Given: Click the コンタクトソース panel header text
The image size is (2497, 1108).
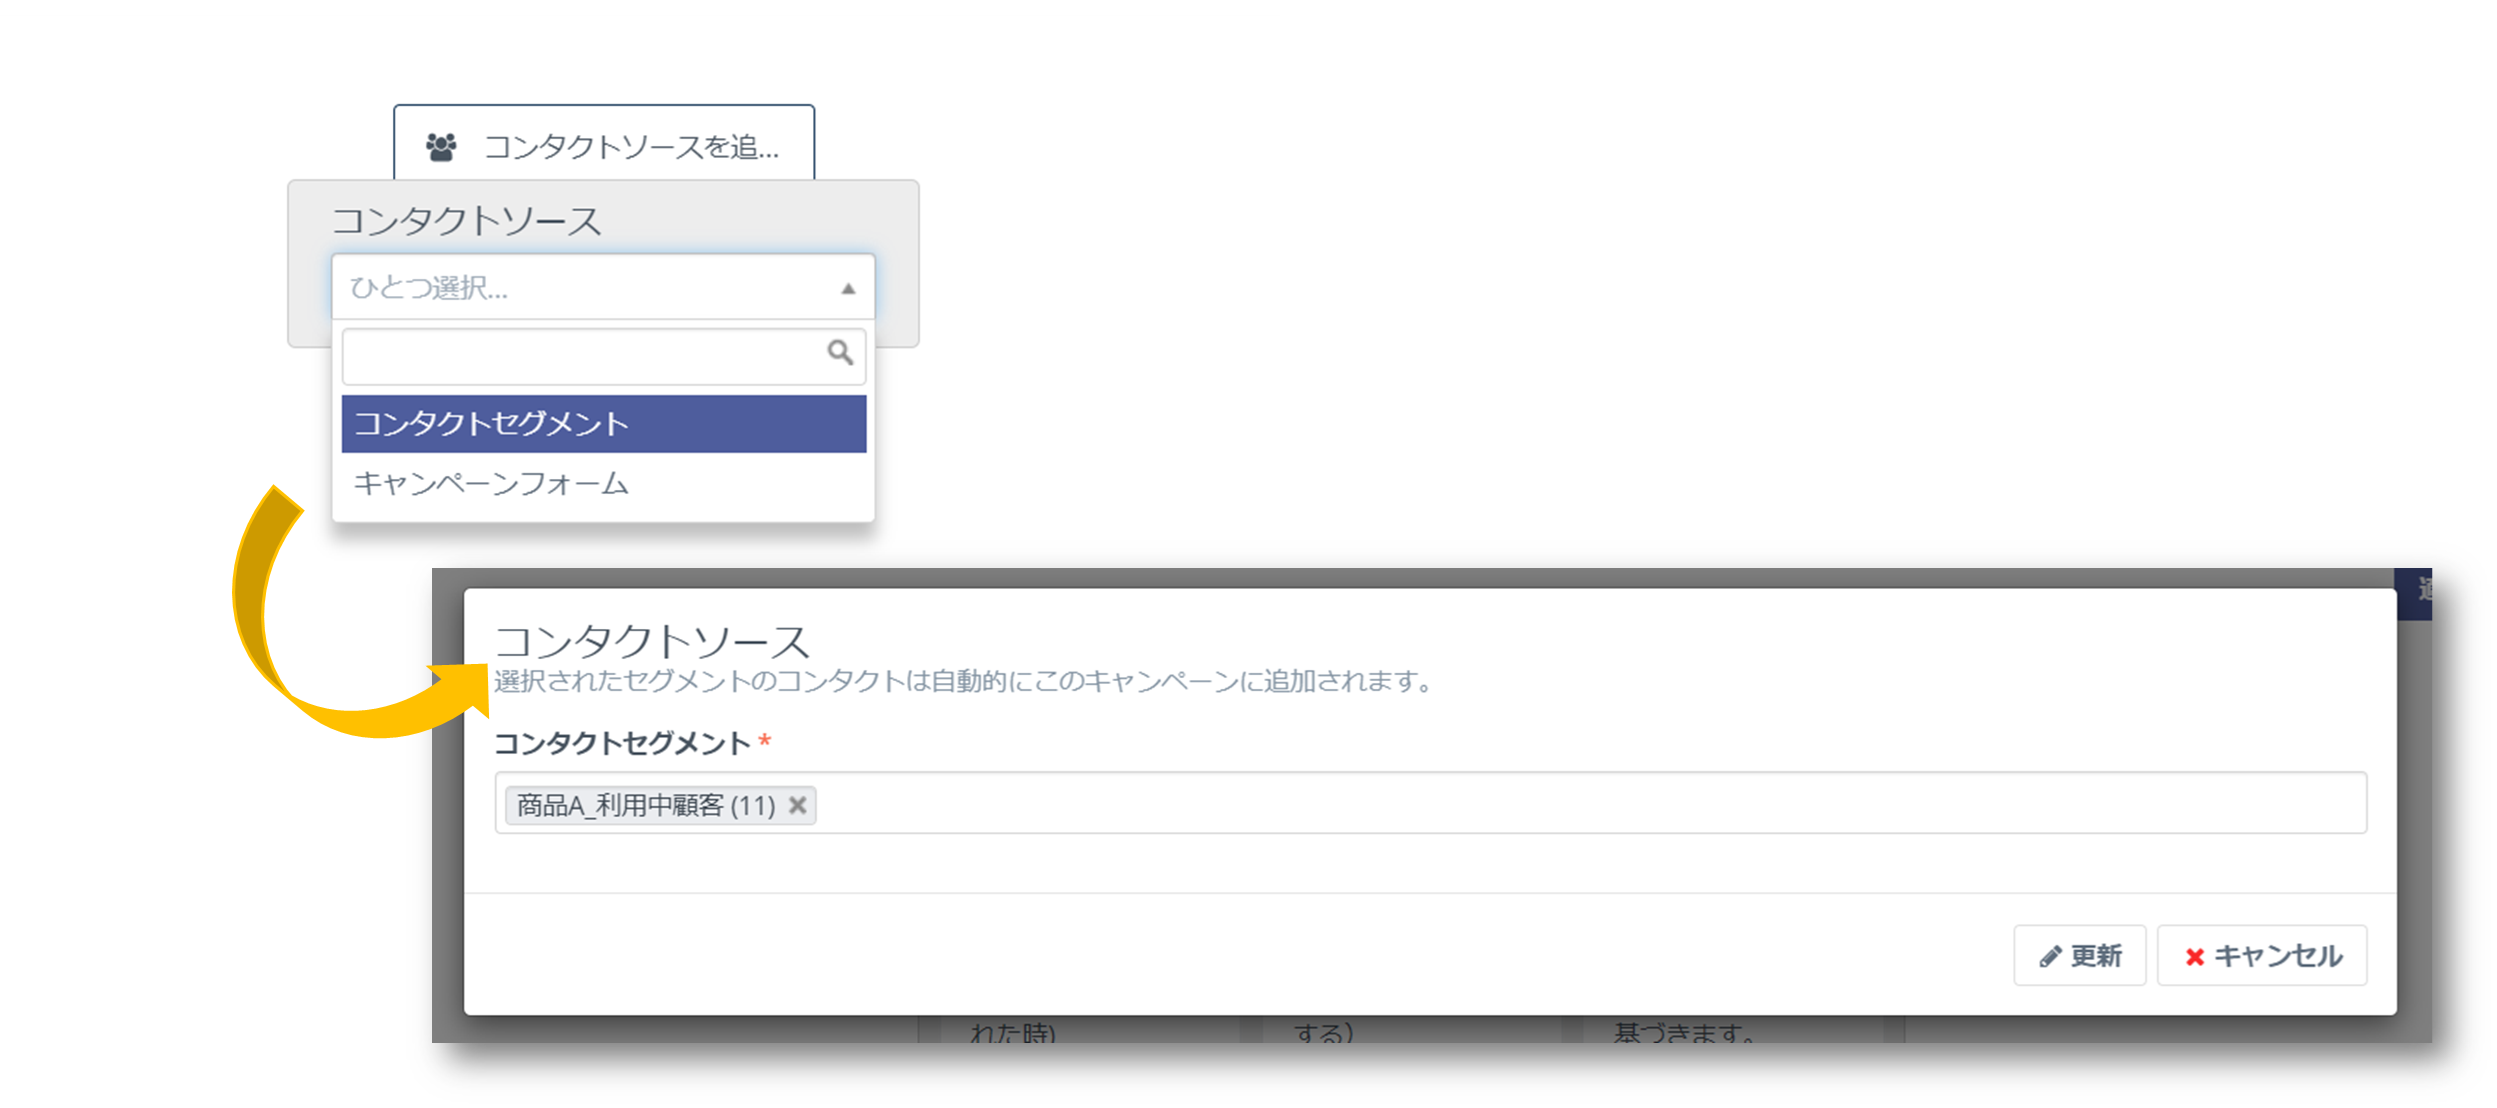Looking at the screenshot, I should tap(466, 220).
